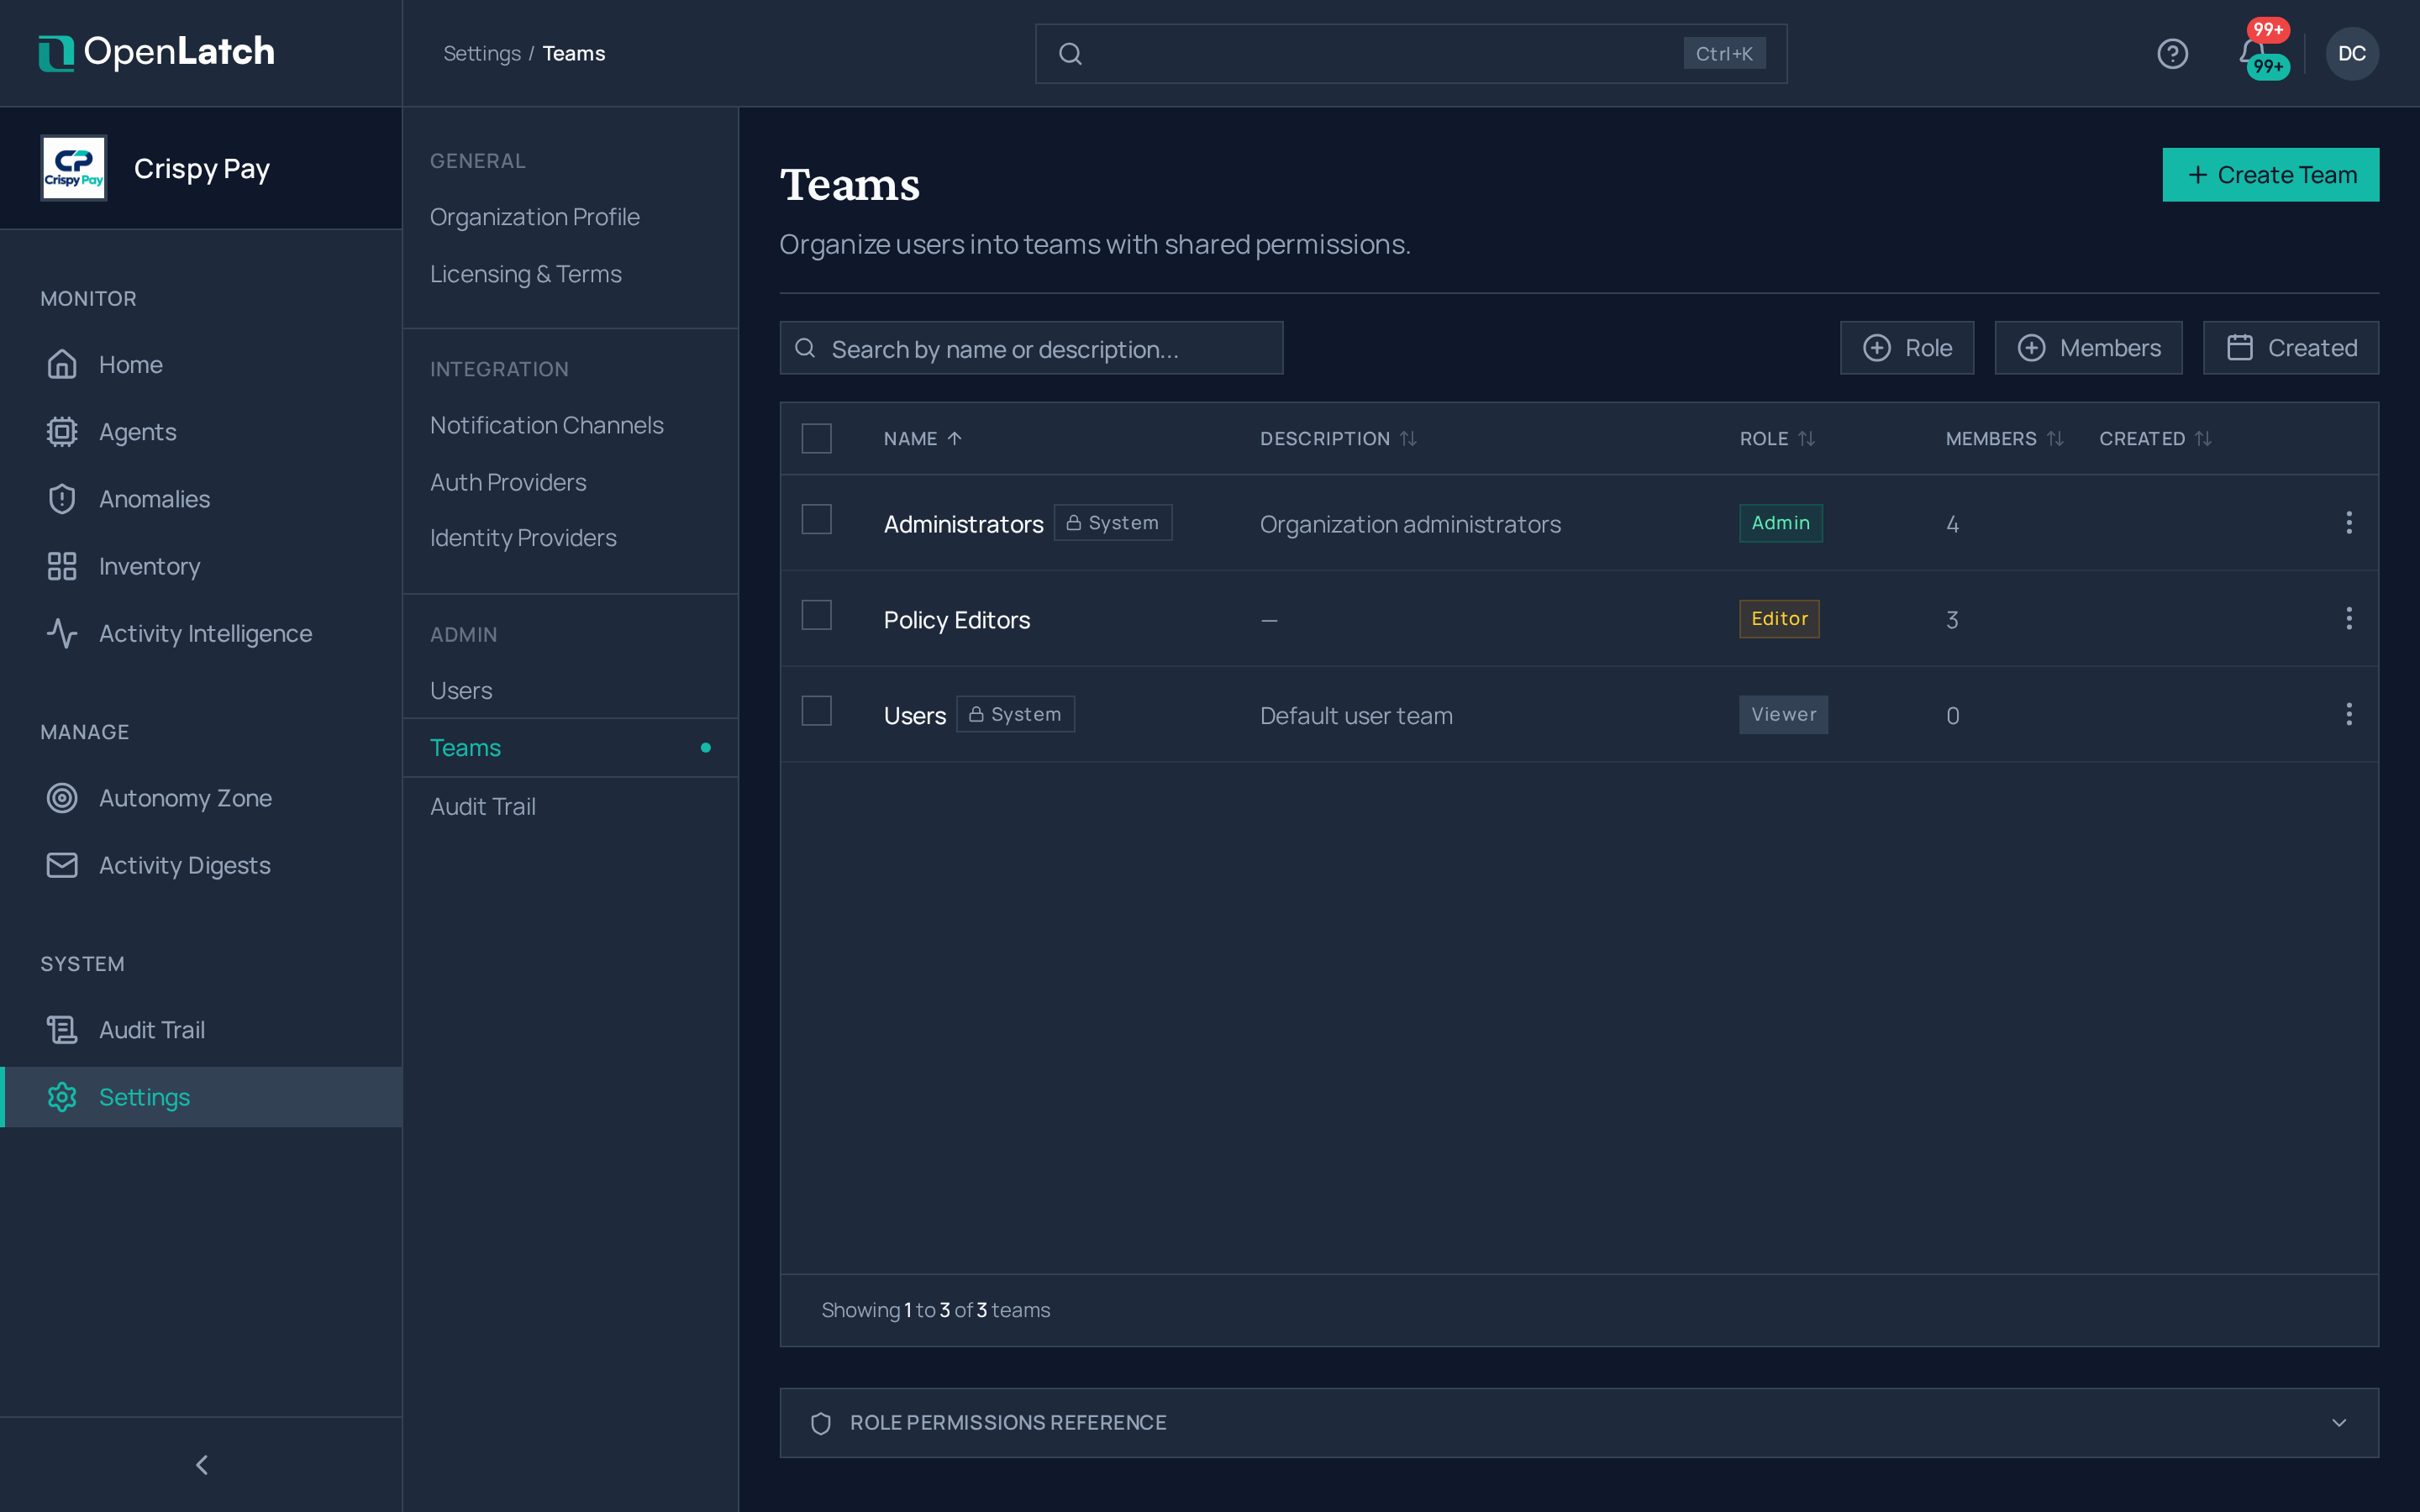Open Inventory in the sidebar
This screenshot has width=2420, height=1512.
(x=202, y=566)
